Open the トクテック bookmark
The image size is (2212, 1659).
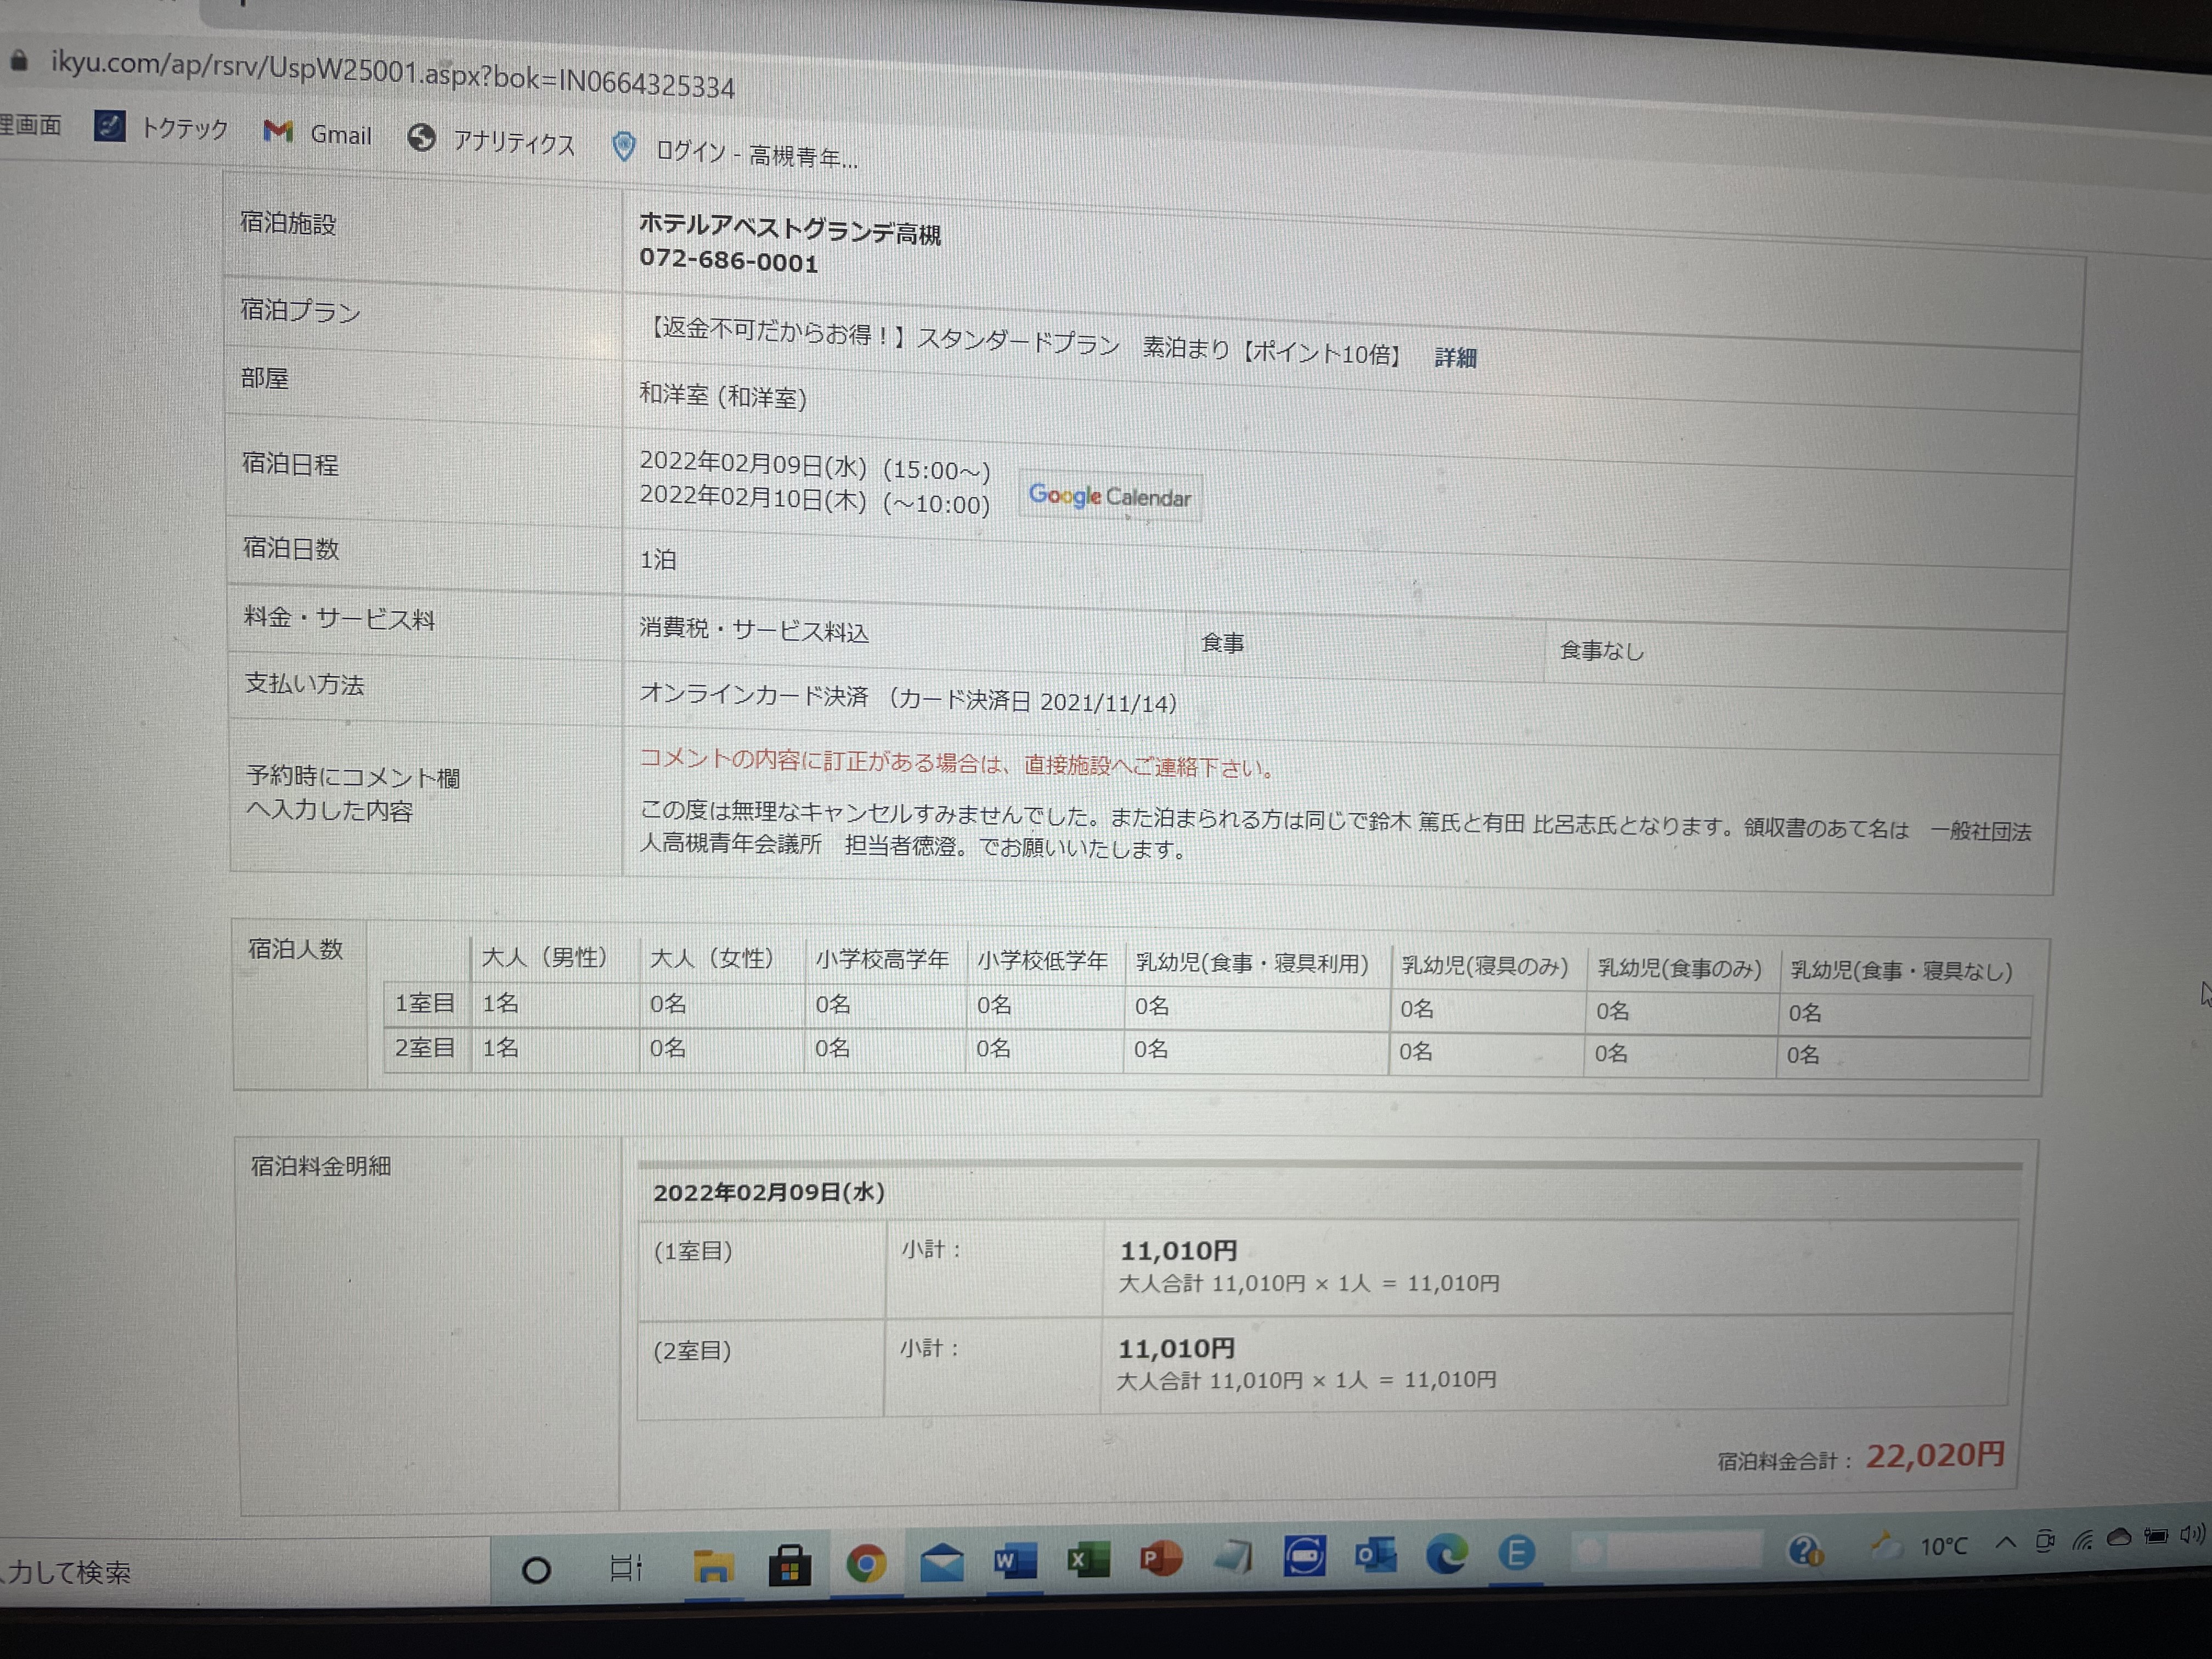pos(162,127)
